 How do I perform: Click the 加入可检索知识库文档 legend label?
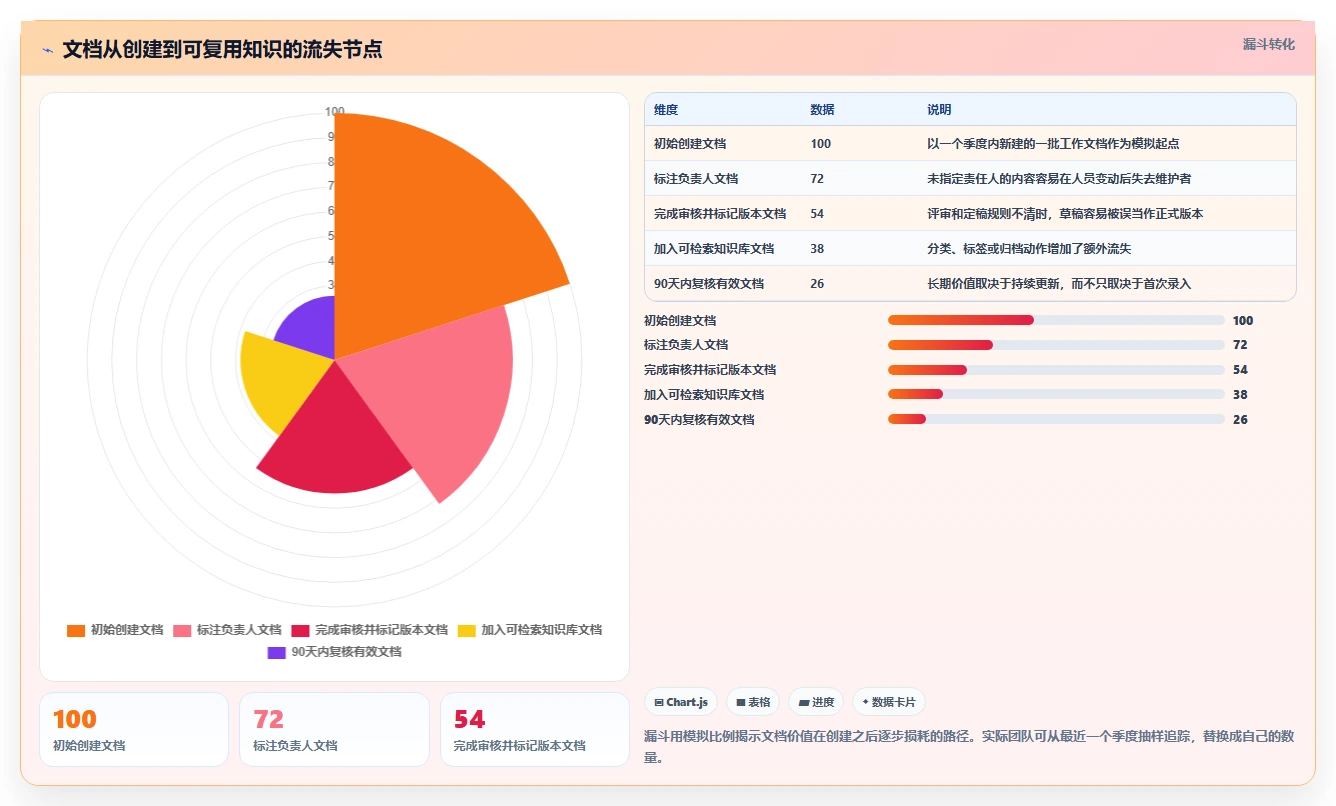[542, 630]
